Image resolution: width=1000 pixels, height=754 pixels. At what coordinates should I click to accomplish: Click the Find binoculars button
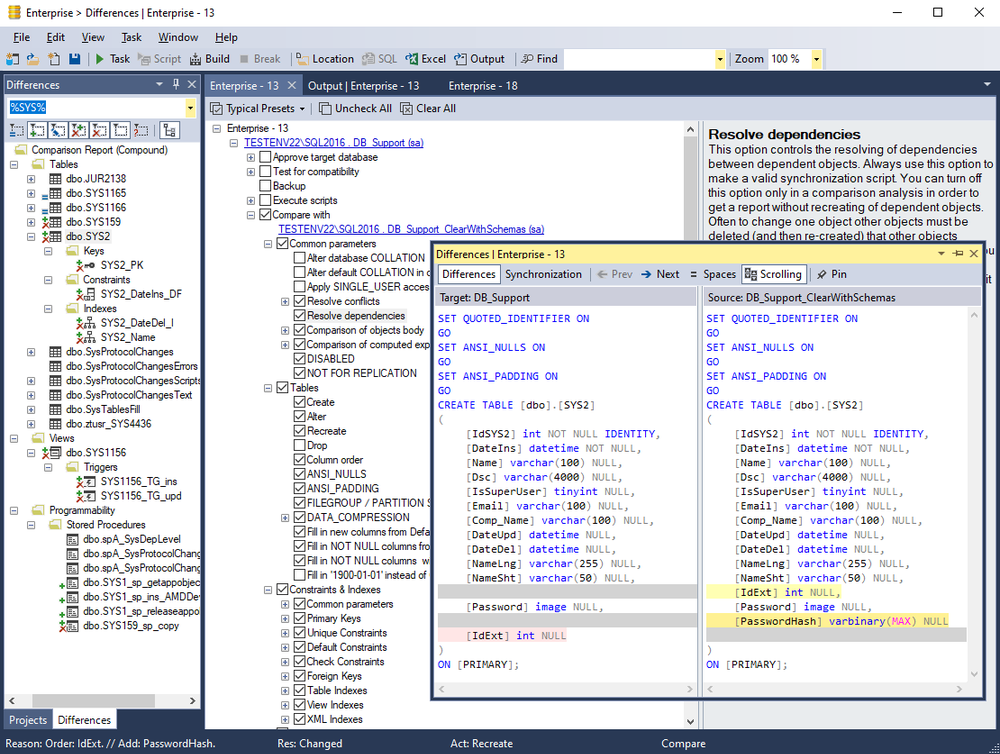pyautogui.click(x=540, y=59)
